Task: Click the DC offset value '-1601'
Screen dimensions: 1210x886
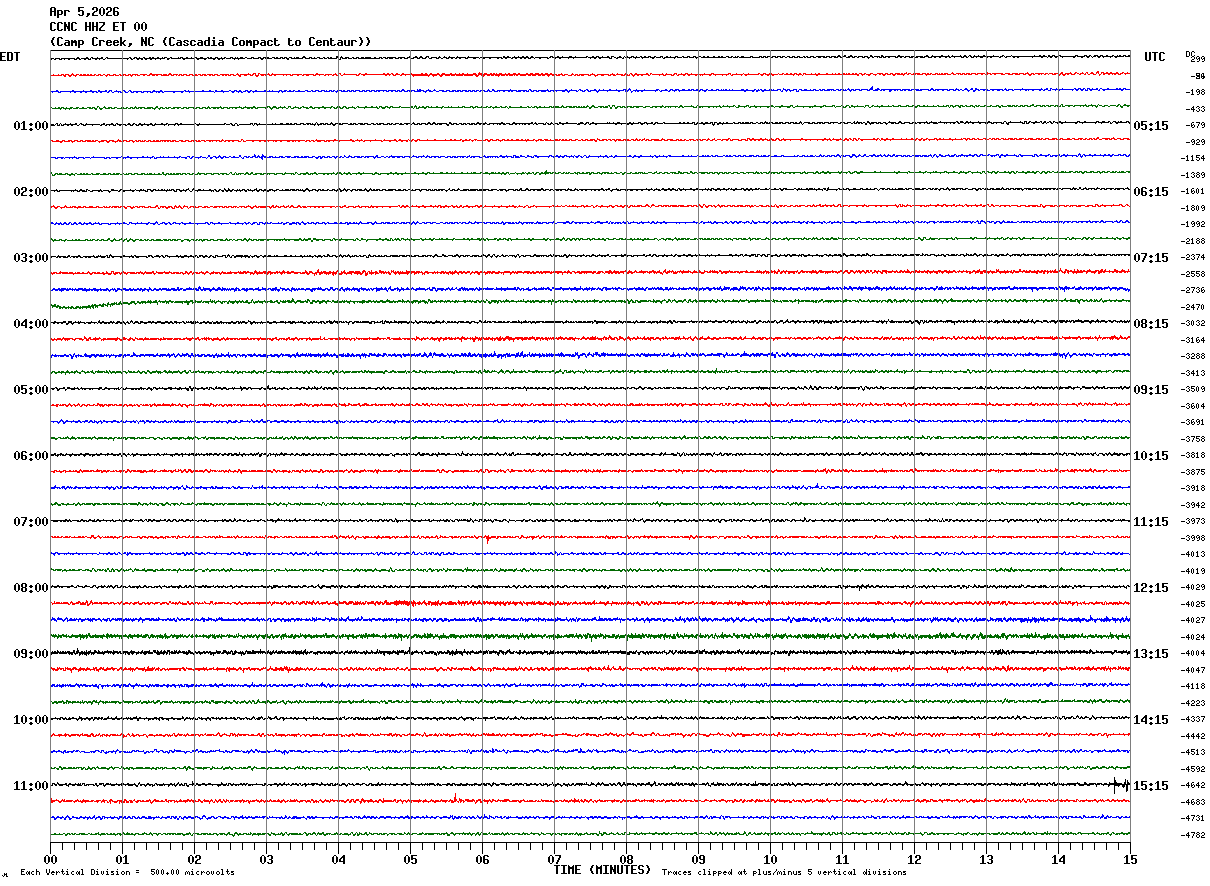Action: tap(1194, 192)
